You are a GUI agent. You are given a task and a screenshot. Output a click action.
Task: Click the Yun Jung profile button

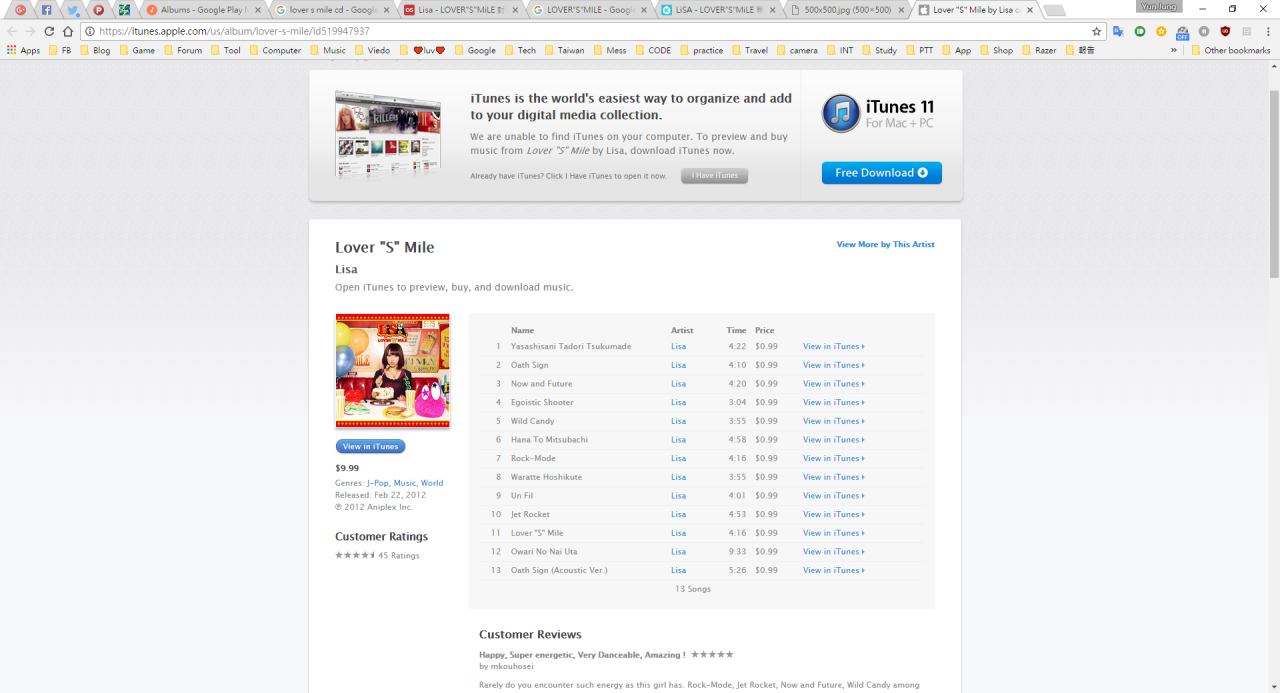1159,6
